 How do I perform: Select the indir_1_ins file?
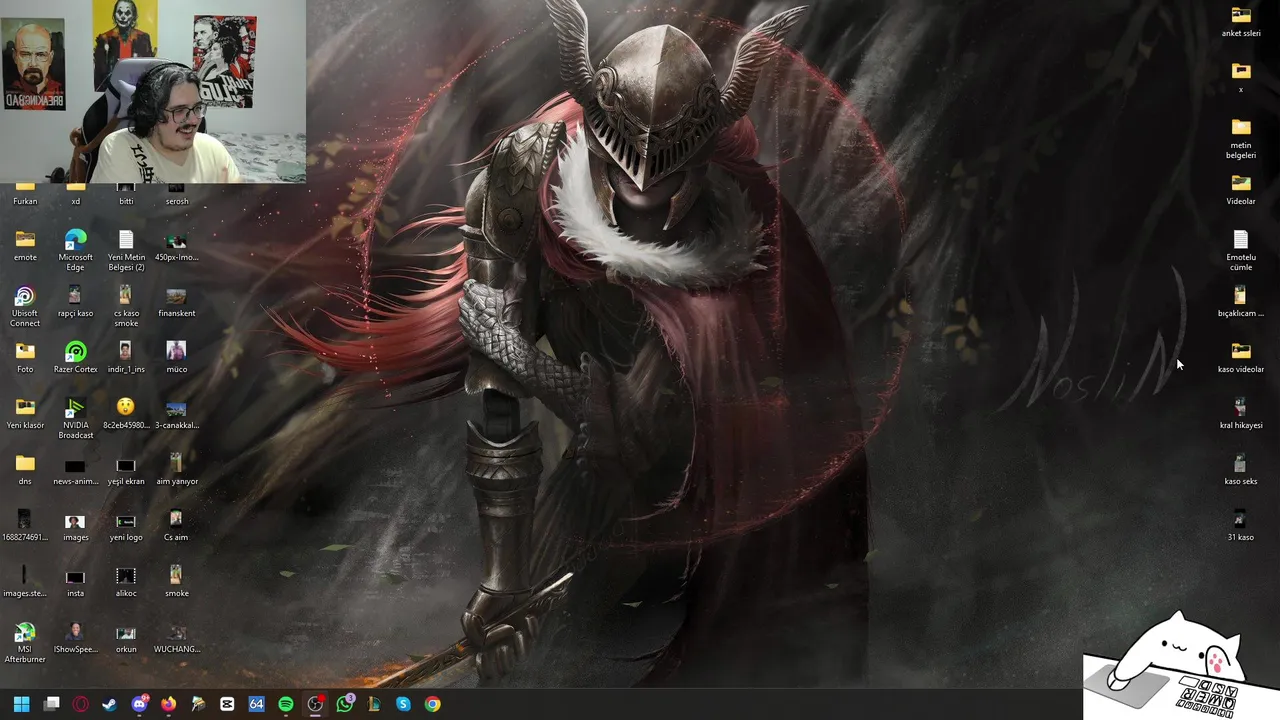126,358
